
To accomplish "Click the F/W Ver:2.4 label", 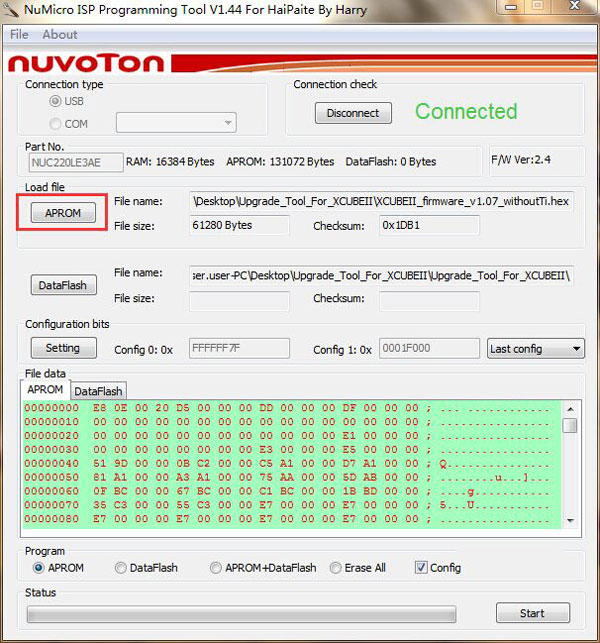I will [x=521, y=160].
